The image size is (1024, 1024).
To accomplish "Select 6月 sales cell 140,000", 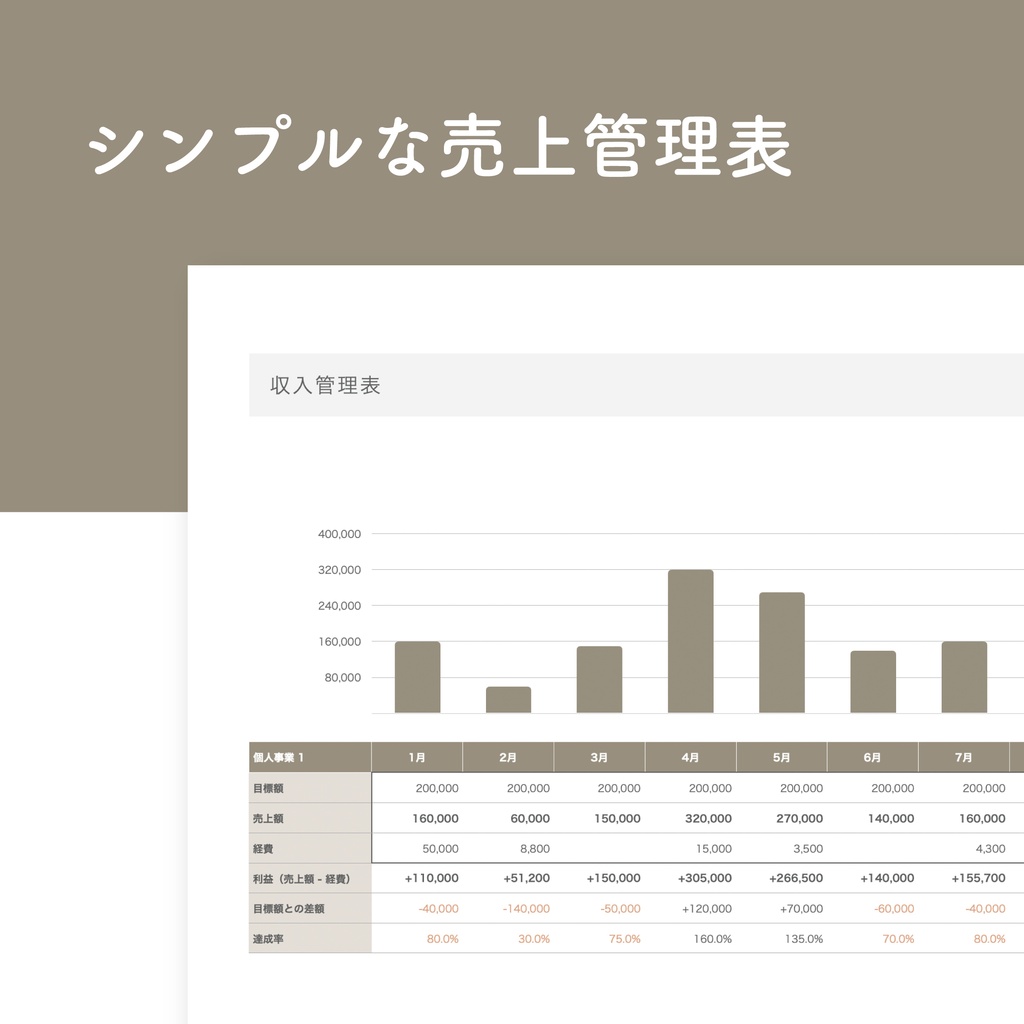I will [872, 818].
